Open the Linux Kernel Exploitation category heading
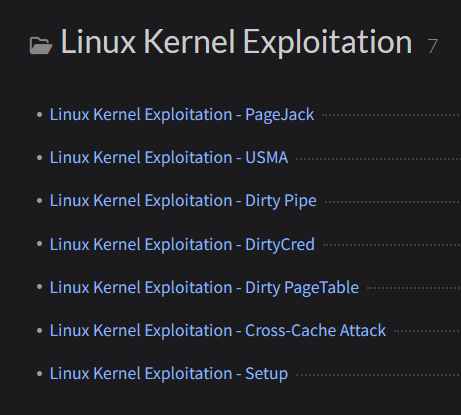The width and height of the screenshot is (461, 415). coord(236,42)
